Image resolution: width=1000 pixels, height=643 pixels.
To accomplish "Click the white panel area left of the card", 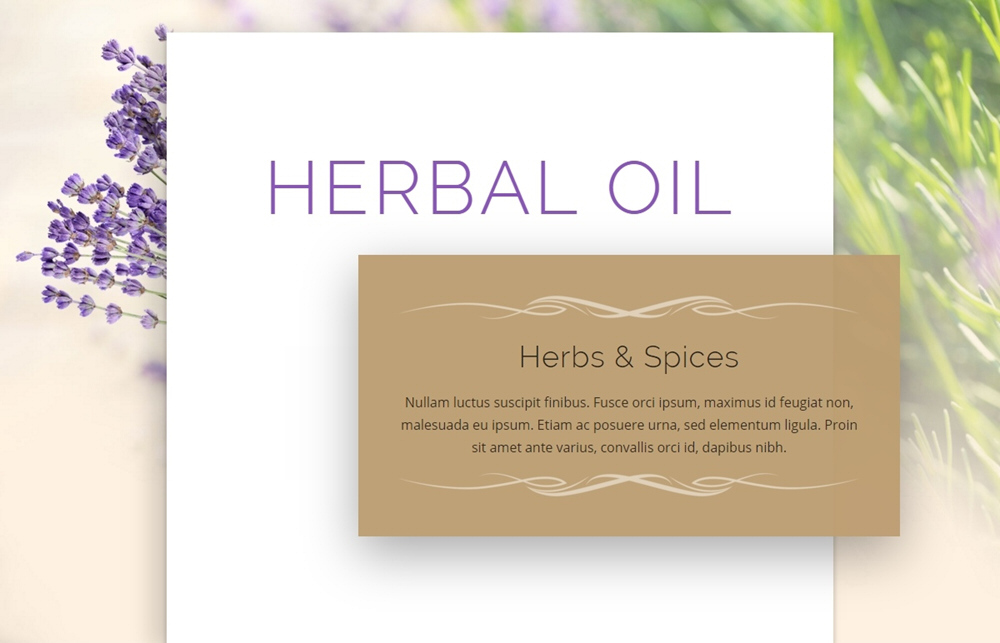I will [x=261, y=395].
